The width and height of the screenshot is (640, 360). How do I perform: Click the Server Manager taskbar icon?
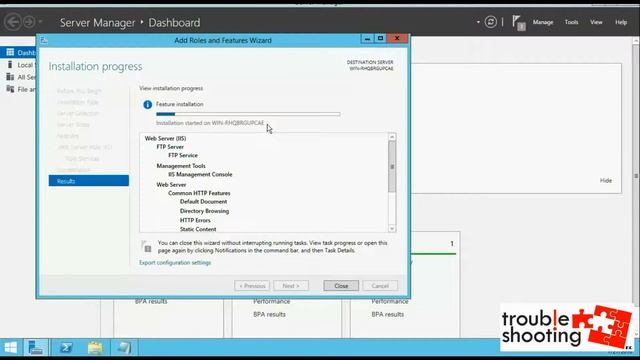[36, 348]
